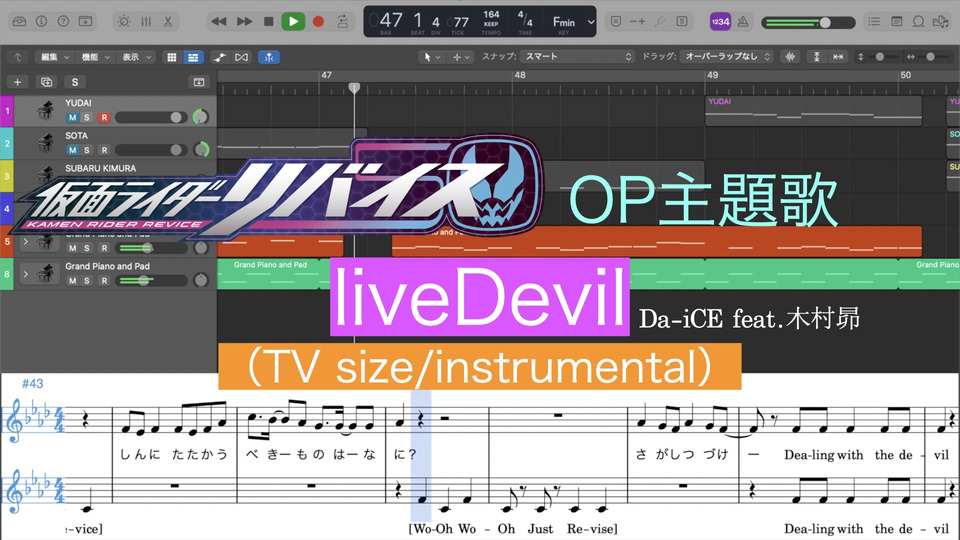Unmute the YUDAI track
The image size is (960, 540).
click(x=72, y=118)
